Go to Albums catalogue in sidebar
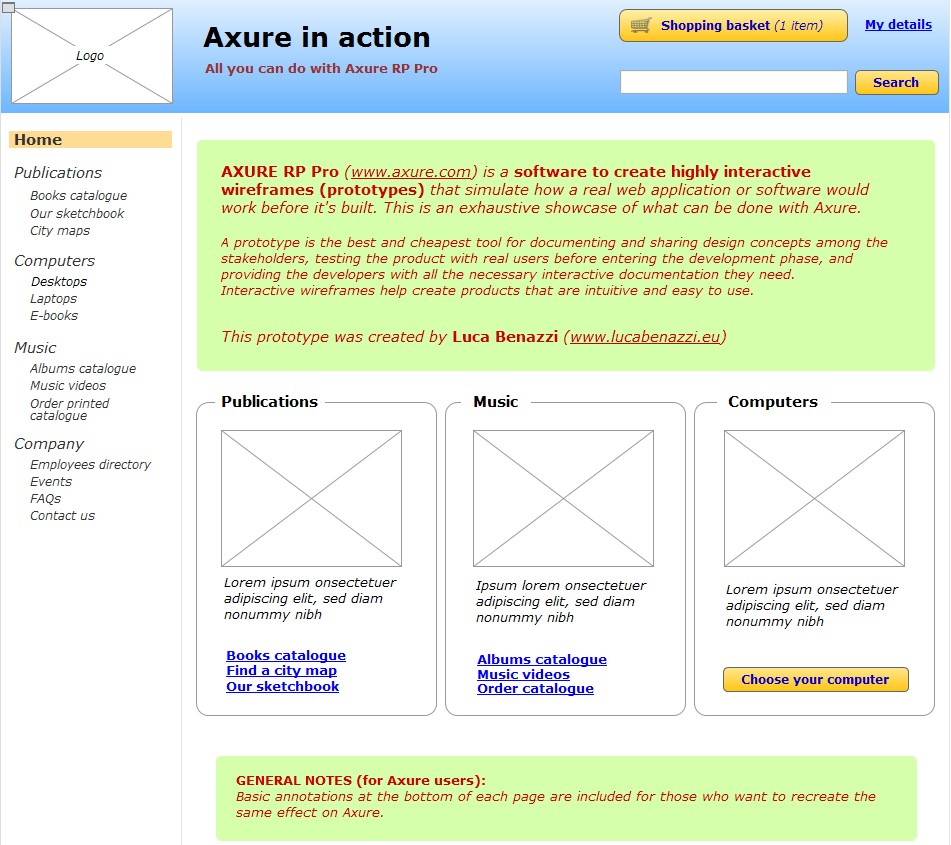951x845 pixels. (x=83, y=368)
